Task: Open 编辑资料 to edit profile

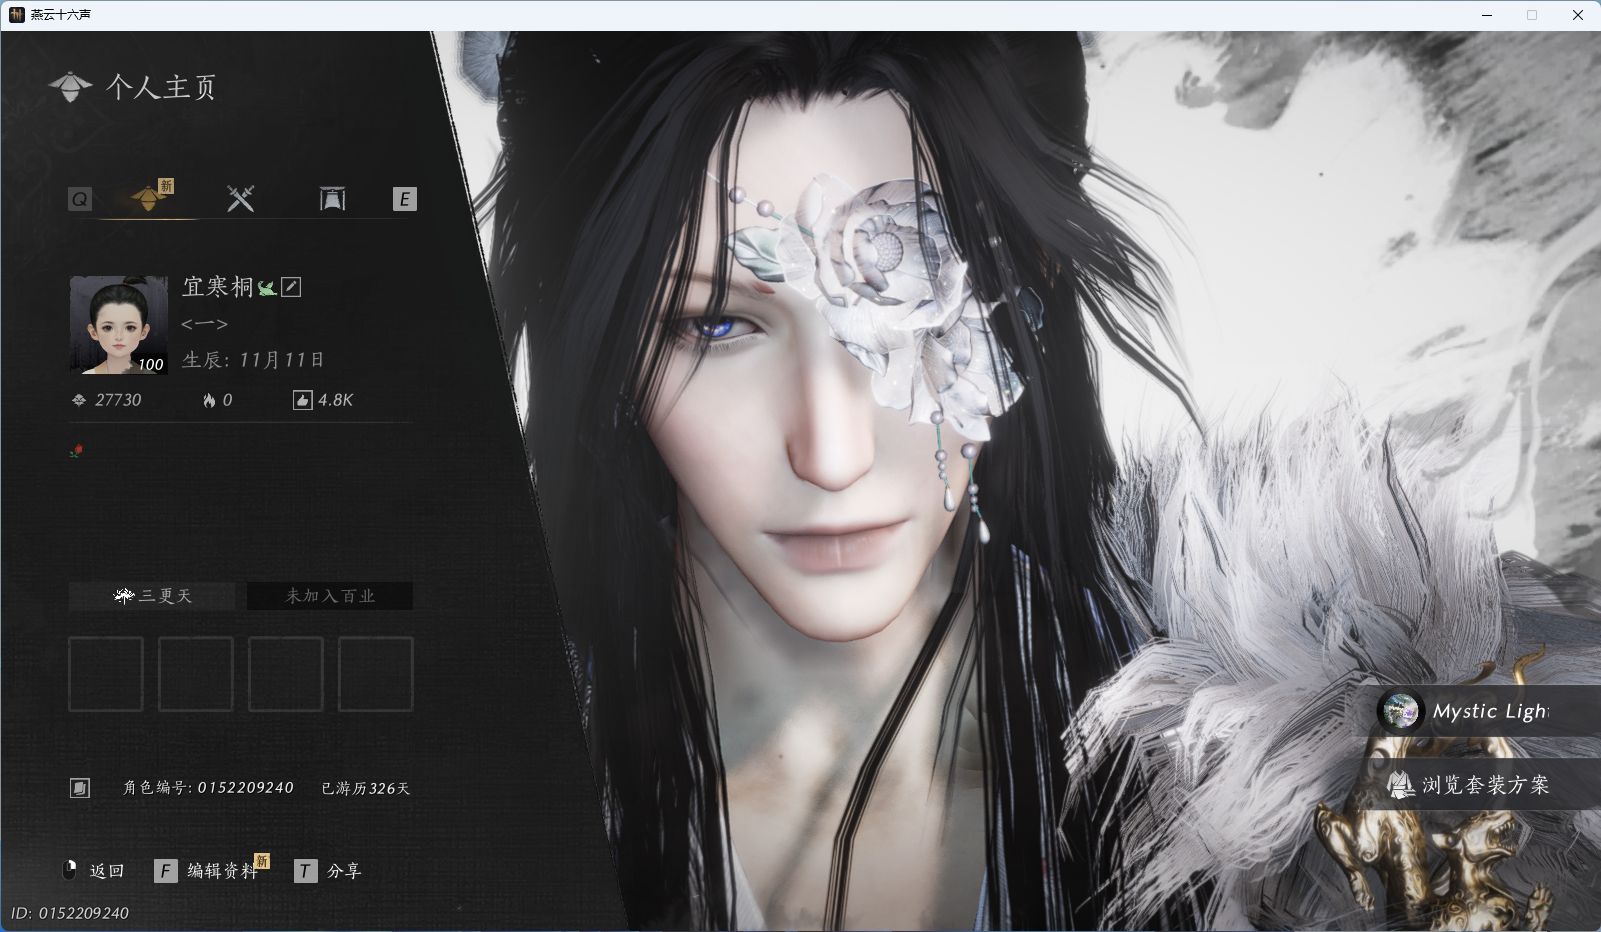Action: tap(211, 871)
